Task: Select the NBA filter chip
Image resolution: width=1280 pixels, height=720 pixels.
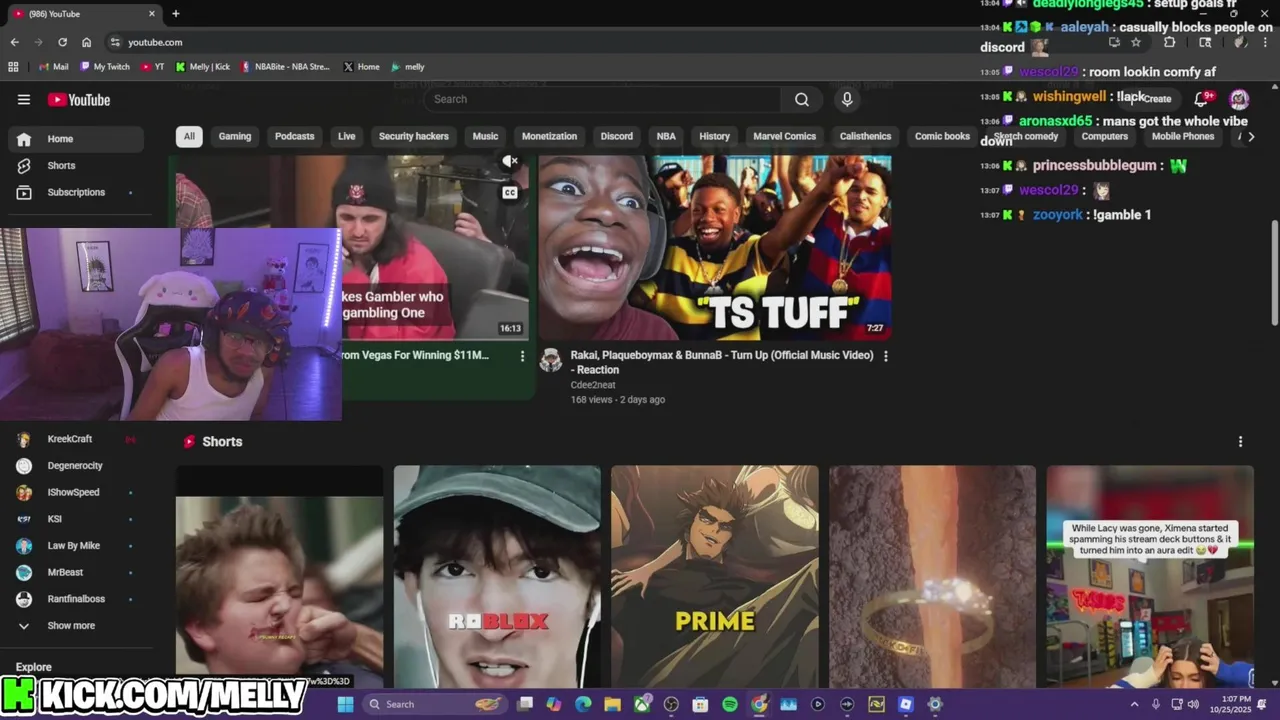Action: click(666, 136)
